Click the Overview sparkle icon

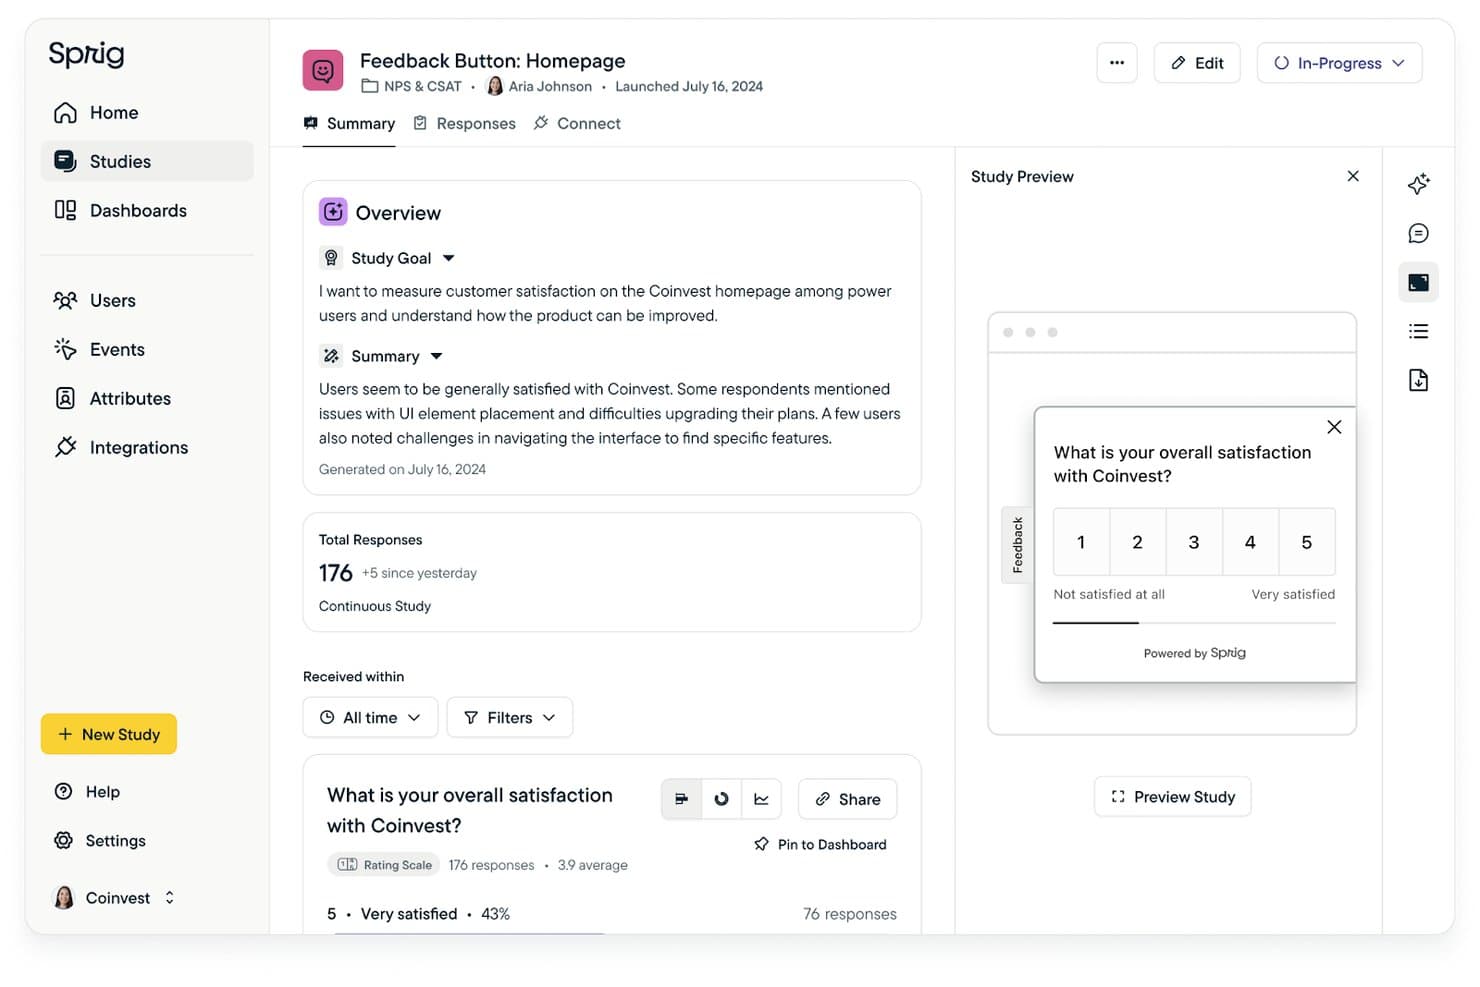(x=333, y=212)
